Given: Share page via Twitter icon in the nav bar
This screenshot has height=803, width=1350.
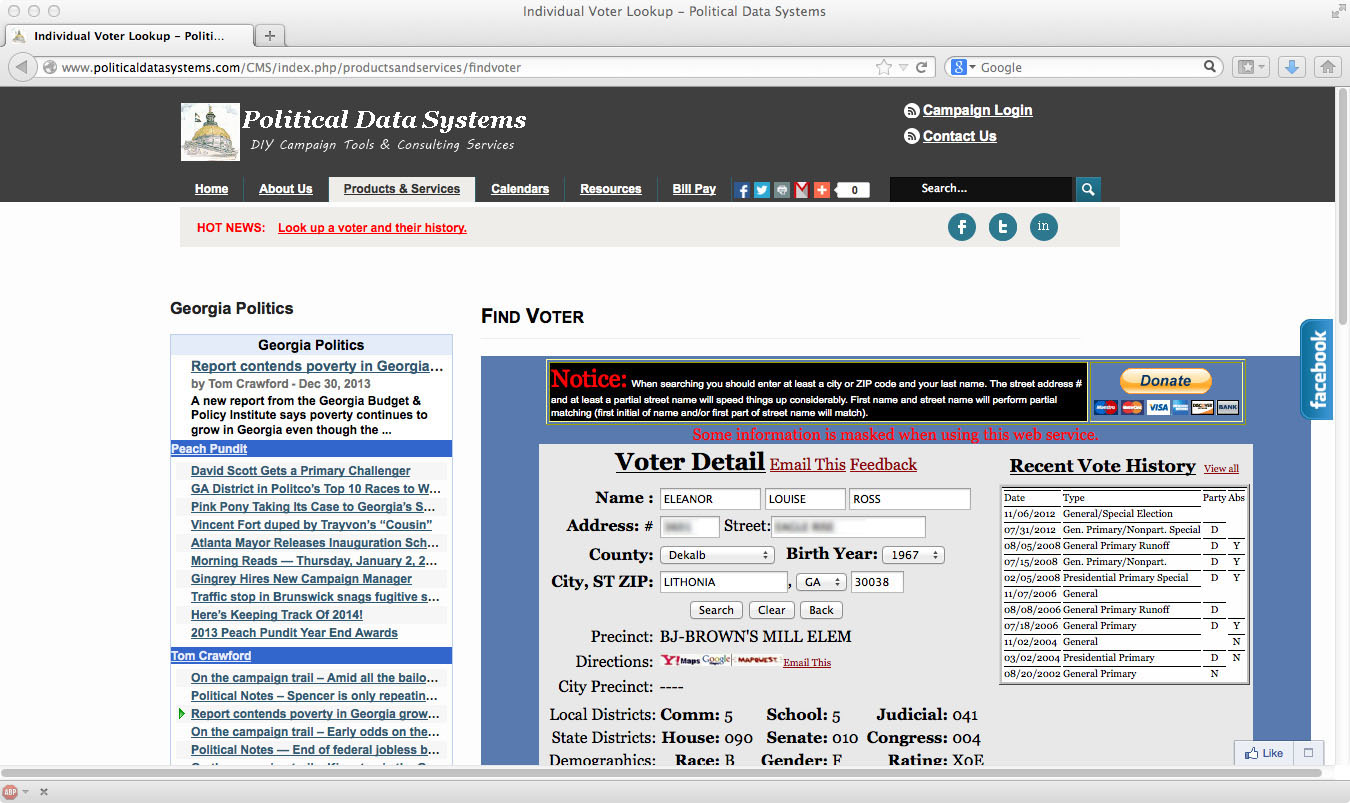Looking at the screenshot, I should pyautogui.click(x=761, y=190).
